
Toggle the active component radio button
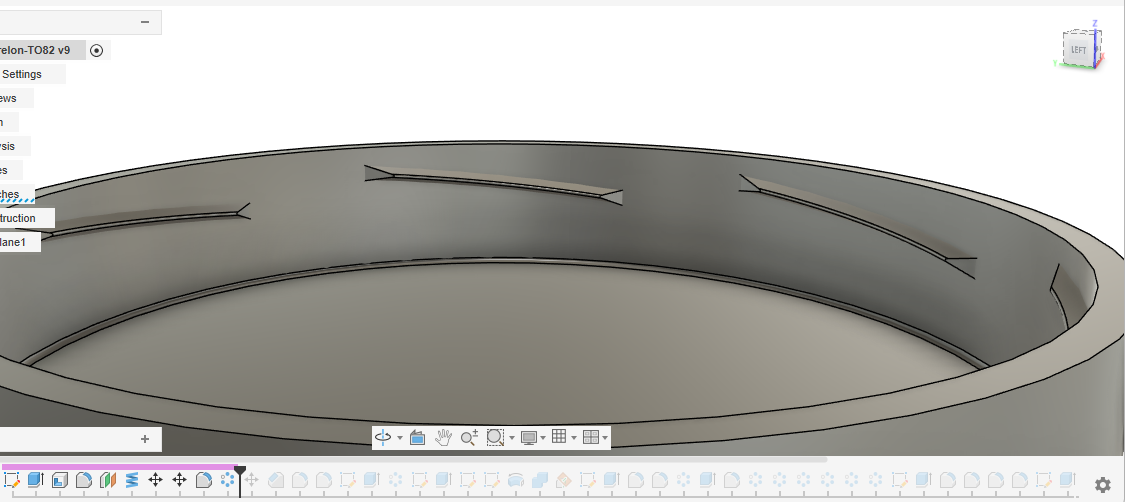pos(97,50)
